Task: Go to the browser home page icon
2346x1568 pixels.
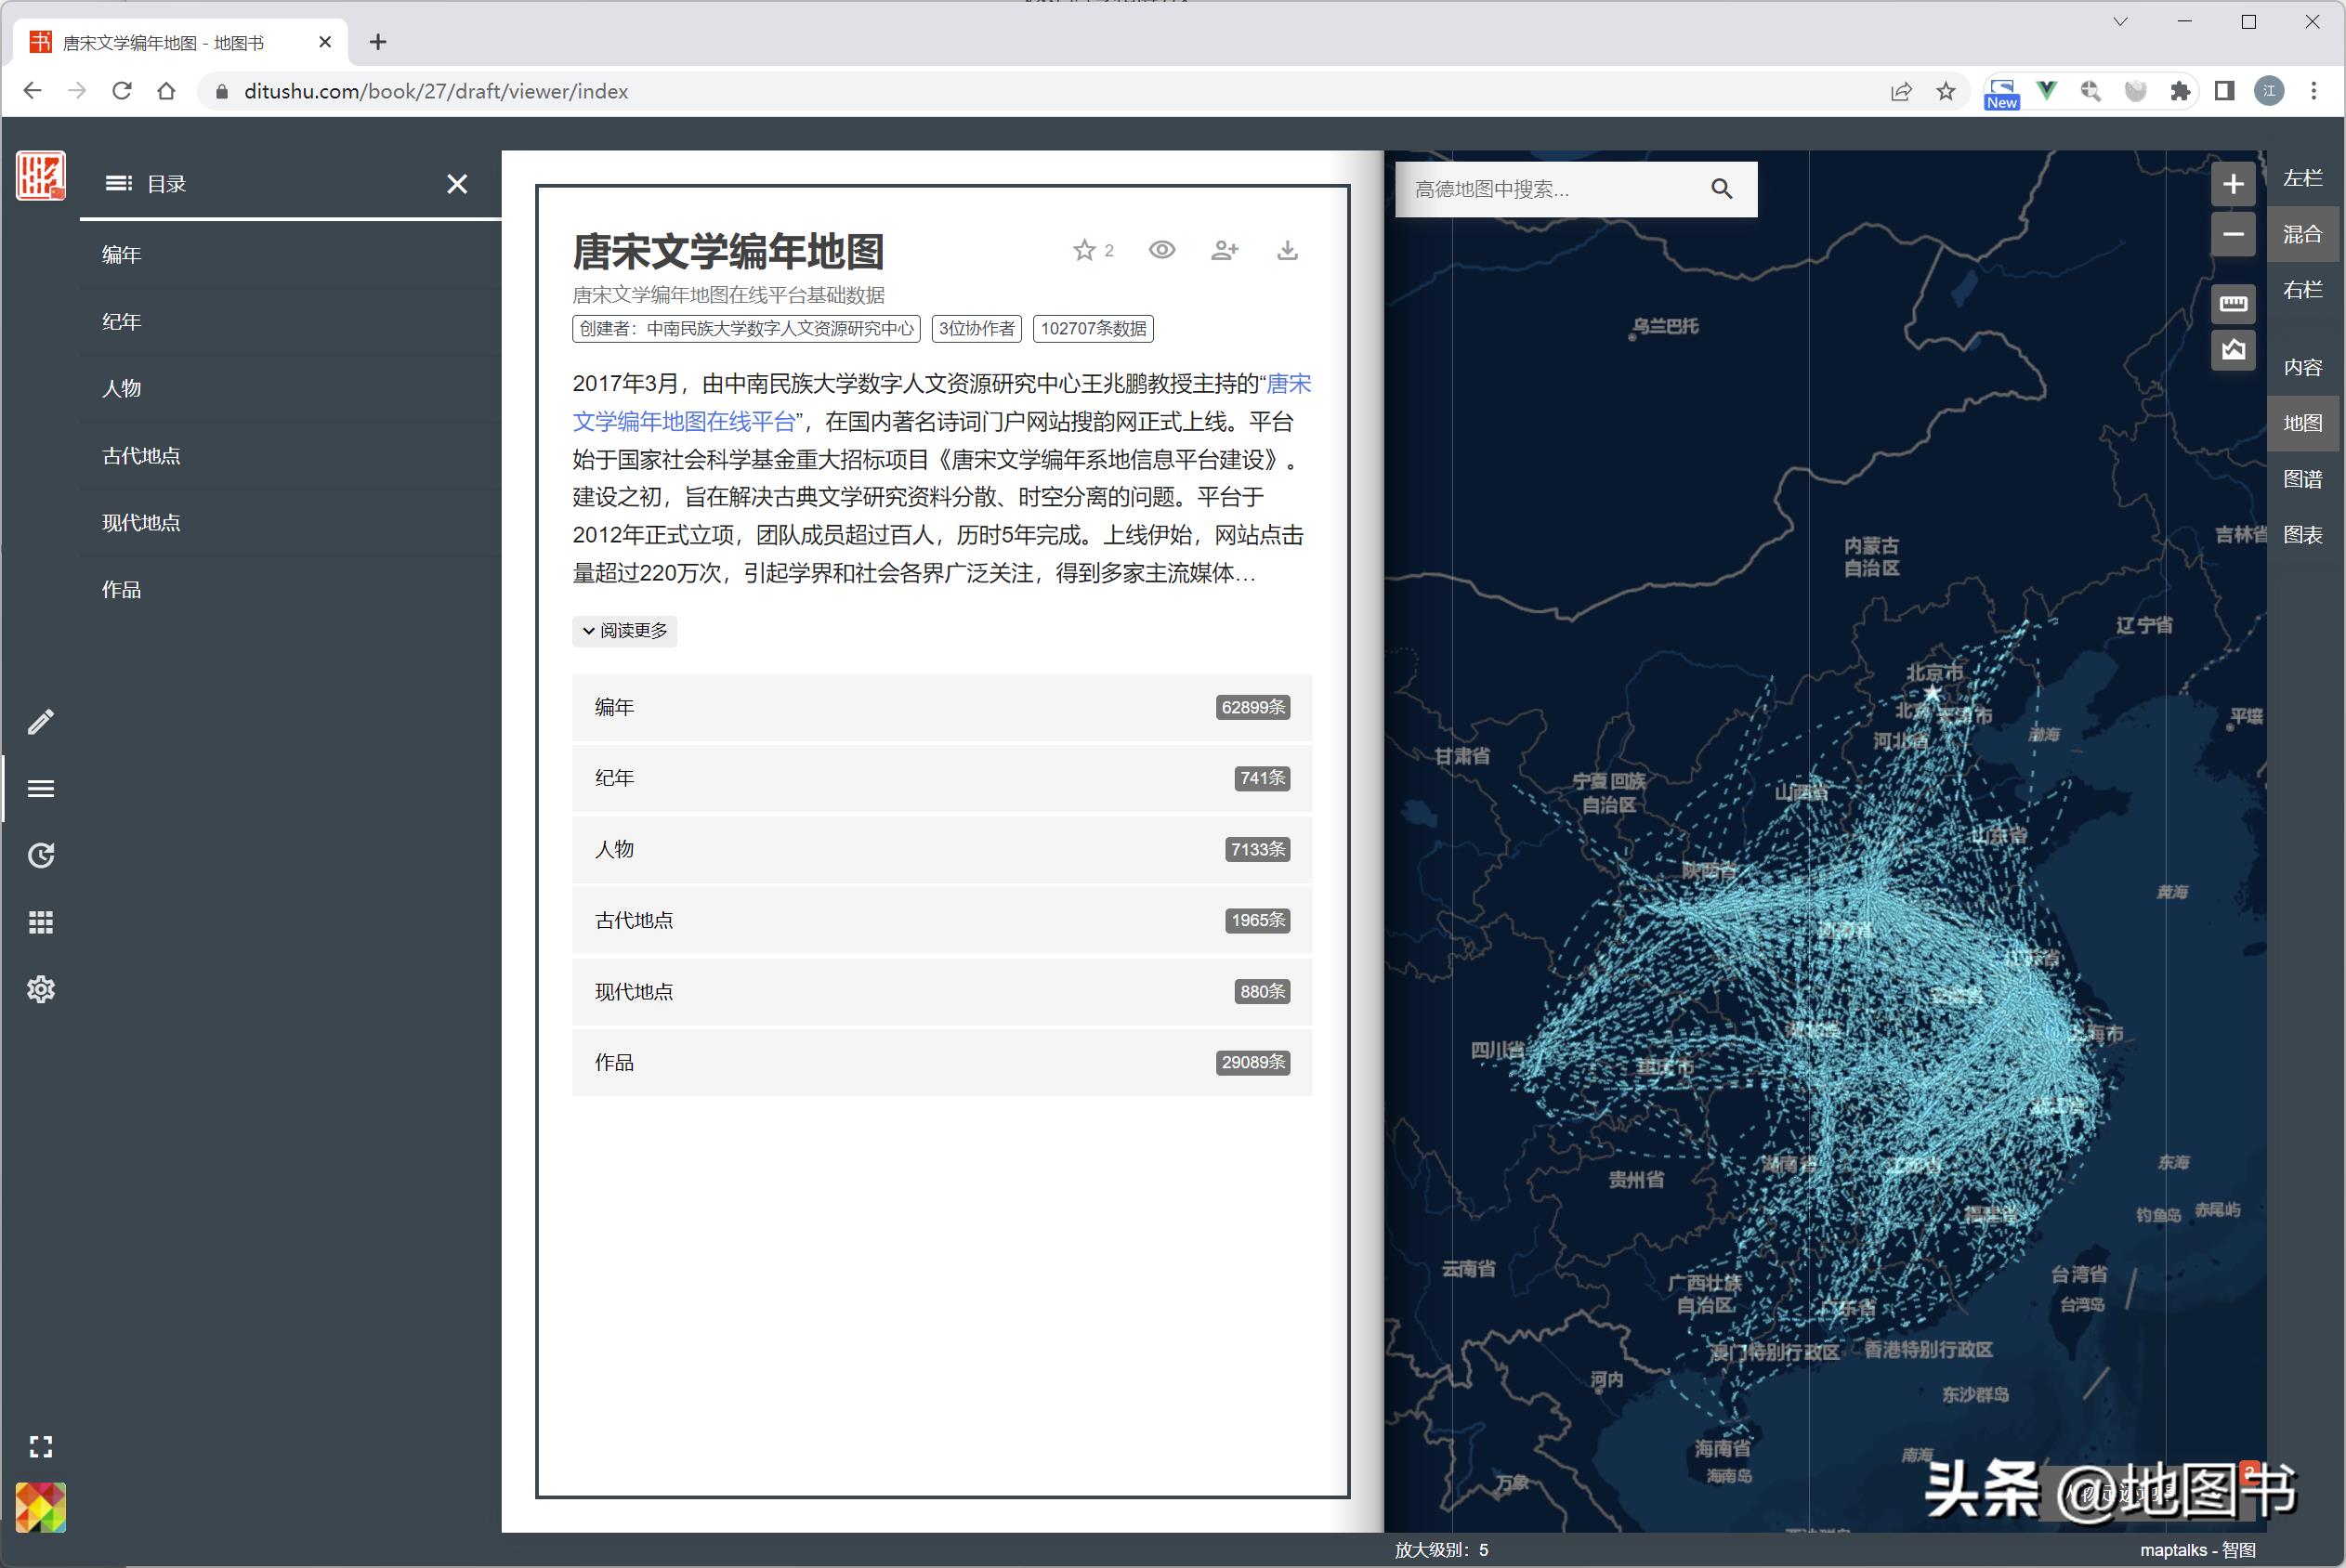Action: 166,91
